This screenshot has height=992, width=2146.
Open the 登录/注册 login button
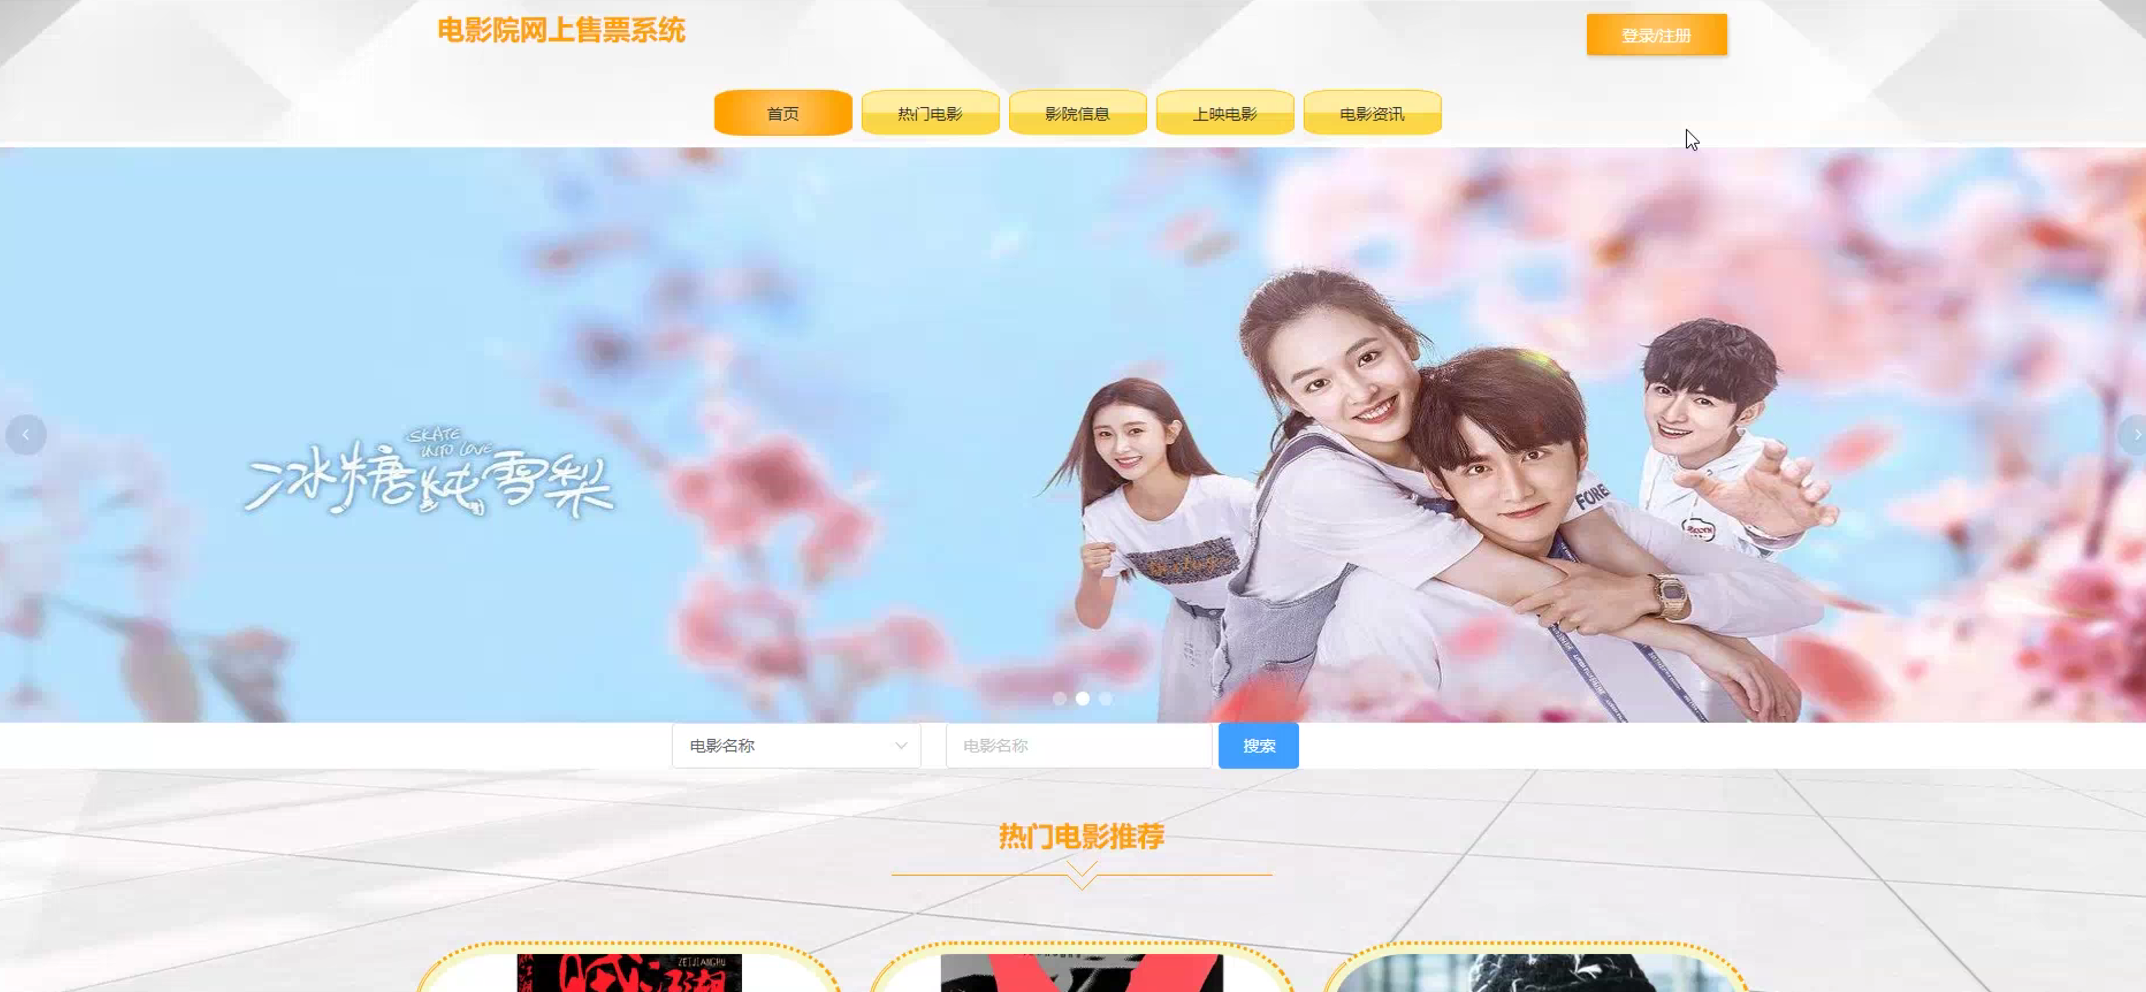point(1656,35)
